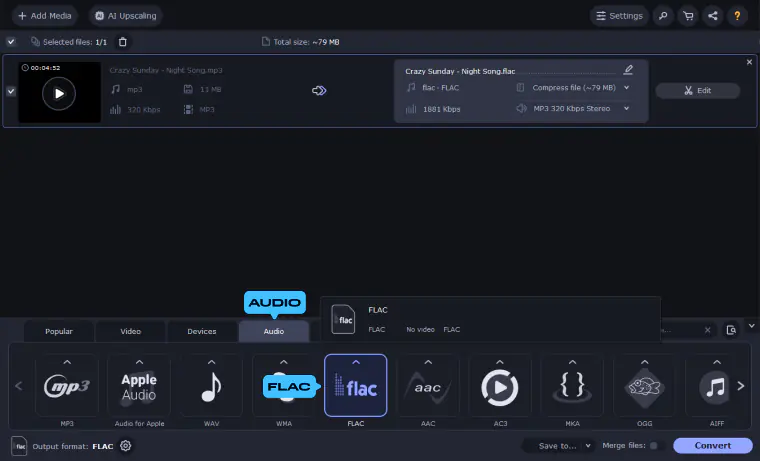Choose the OGG format icon
The width and height of the screenshot is (760, 461).
645,387
